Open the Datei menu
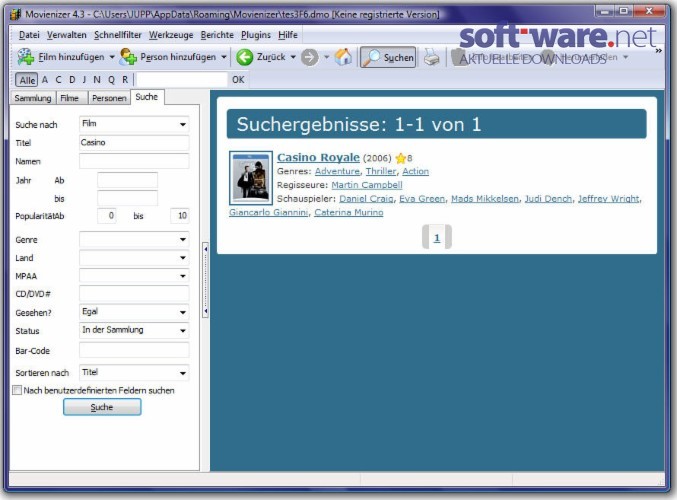This screenshot has width=677, height=500. (29, 35)
